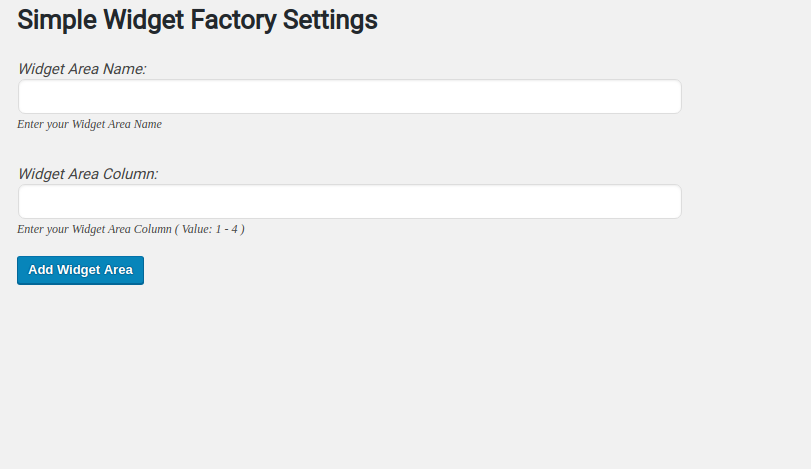811x469 pixels.
Task: Click the 'Simple Widget Factory Settings' heading
Action: click(198, 20)
